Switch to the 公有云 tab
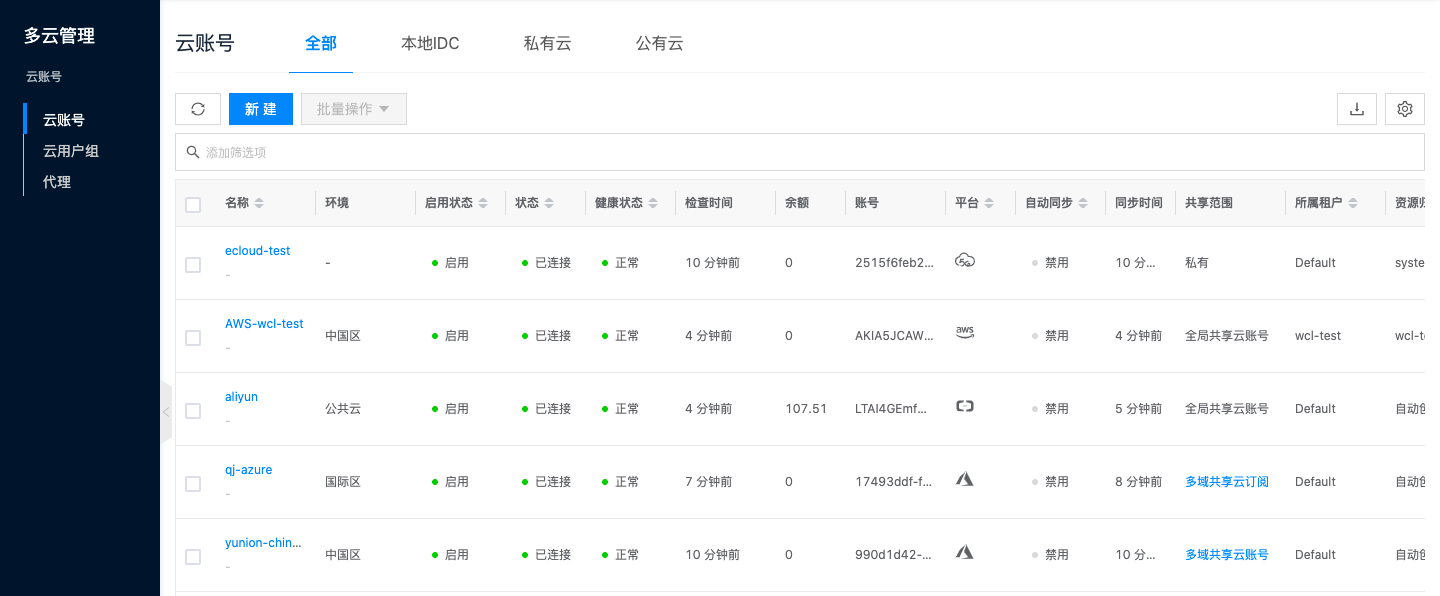1440x596 pixels. 659,43
